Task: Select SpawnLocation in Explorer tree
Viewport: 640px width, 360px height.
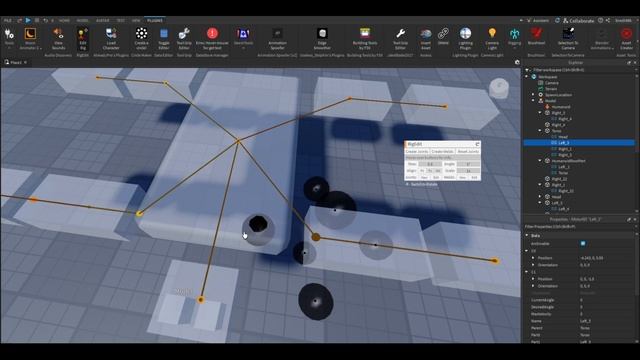Action: 558,95
